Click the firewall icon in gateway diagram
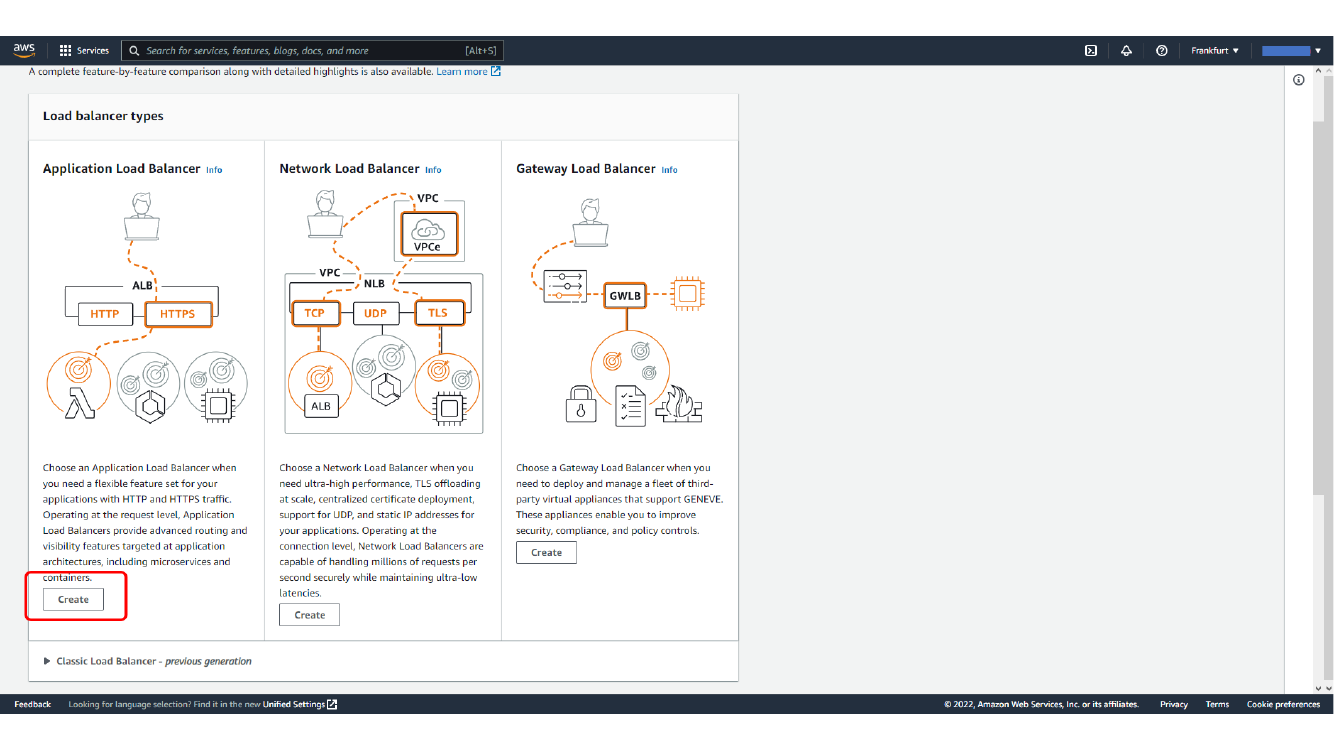Image resolution: width=1334 pixels, height=750 pixels. point(680,406)
